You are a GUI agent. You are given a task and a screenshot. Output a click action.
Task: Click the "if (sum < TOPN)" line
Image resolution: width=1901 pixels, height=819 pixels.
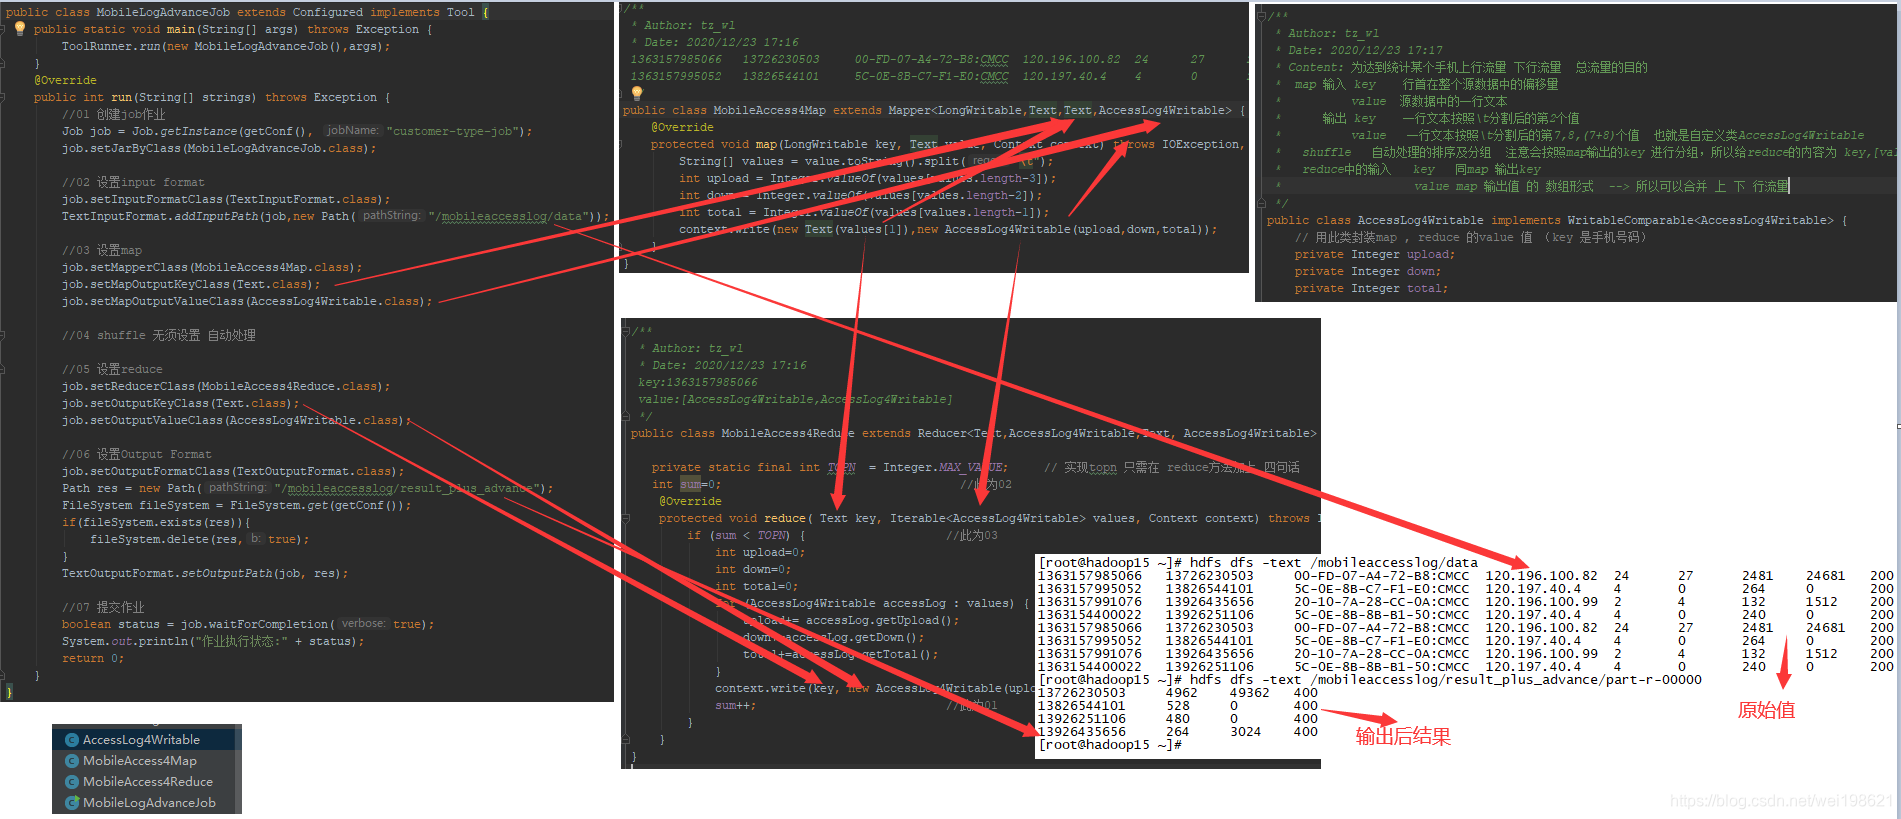[746, 536]
